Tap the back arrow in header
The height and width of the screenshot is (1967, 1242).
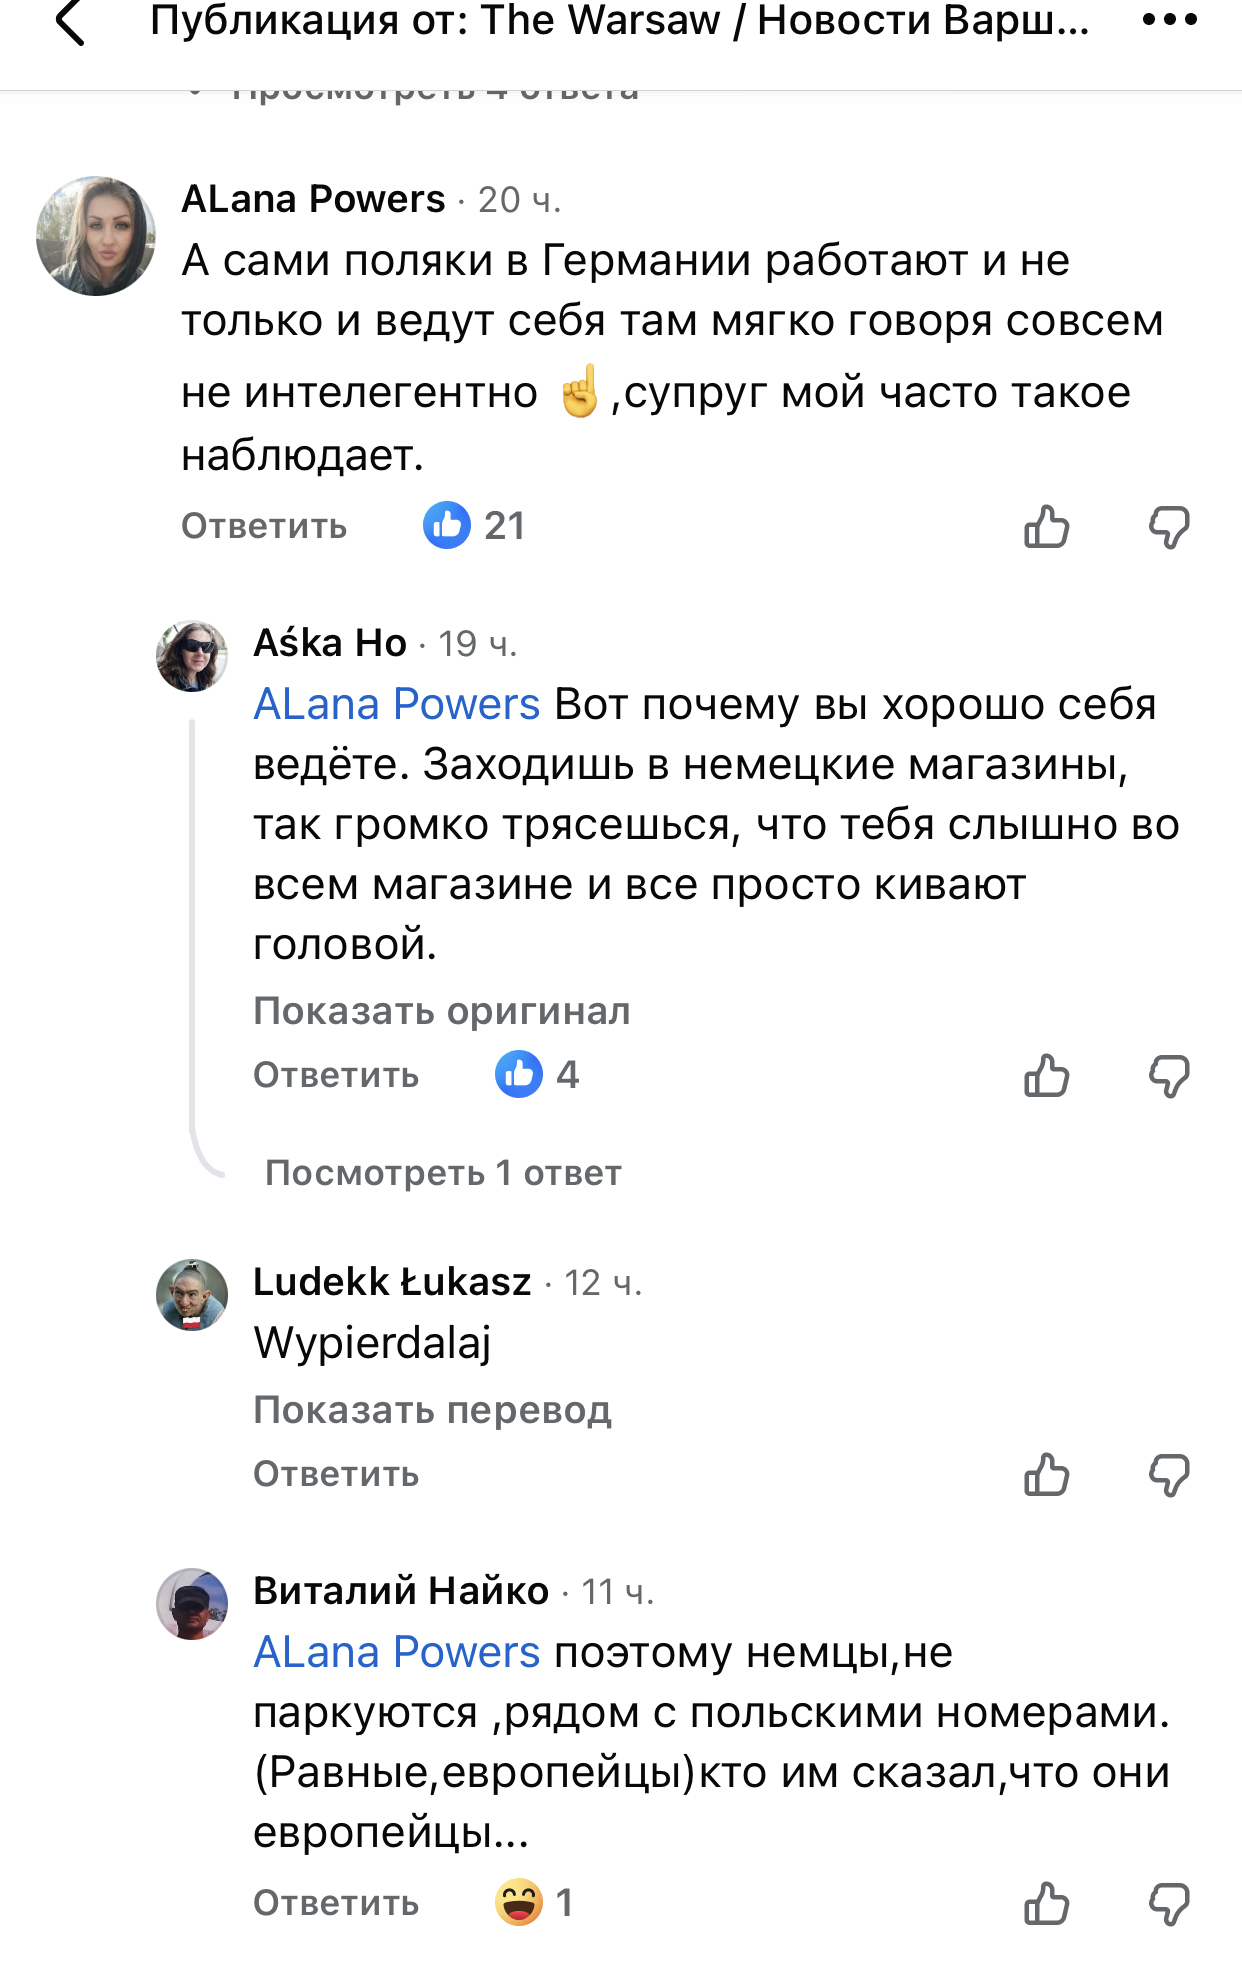[70, 22]
